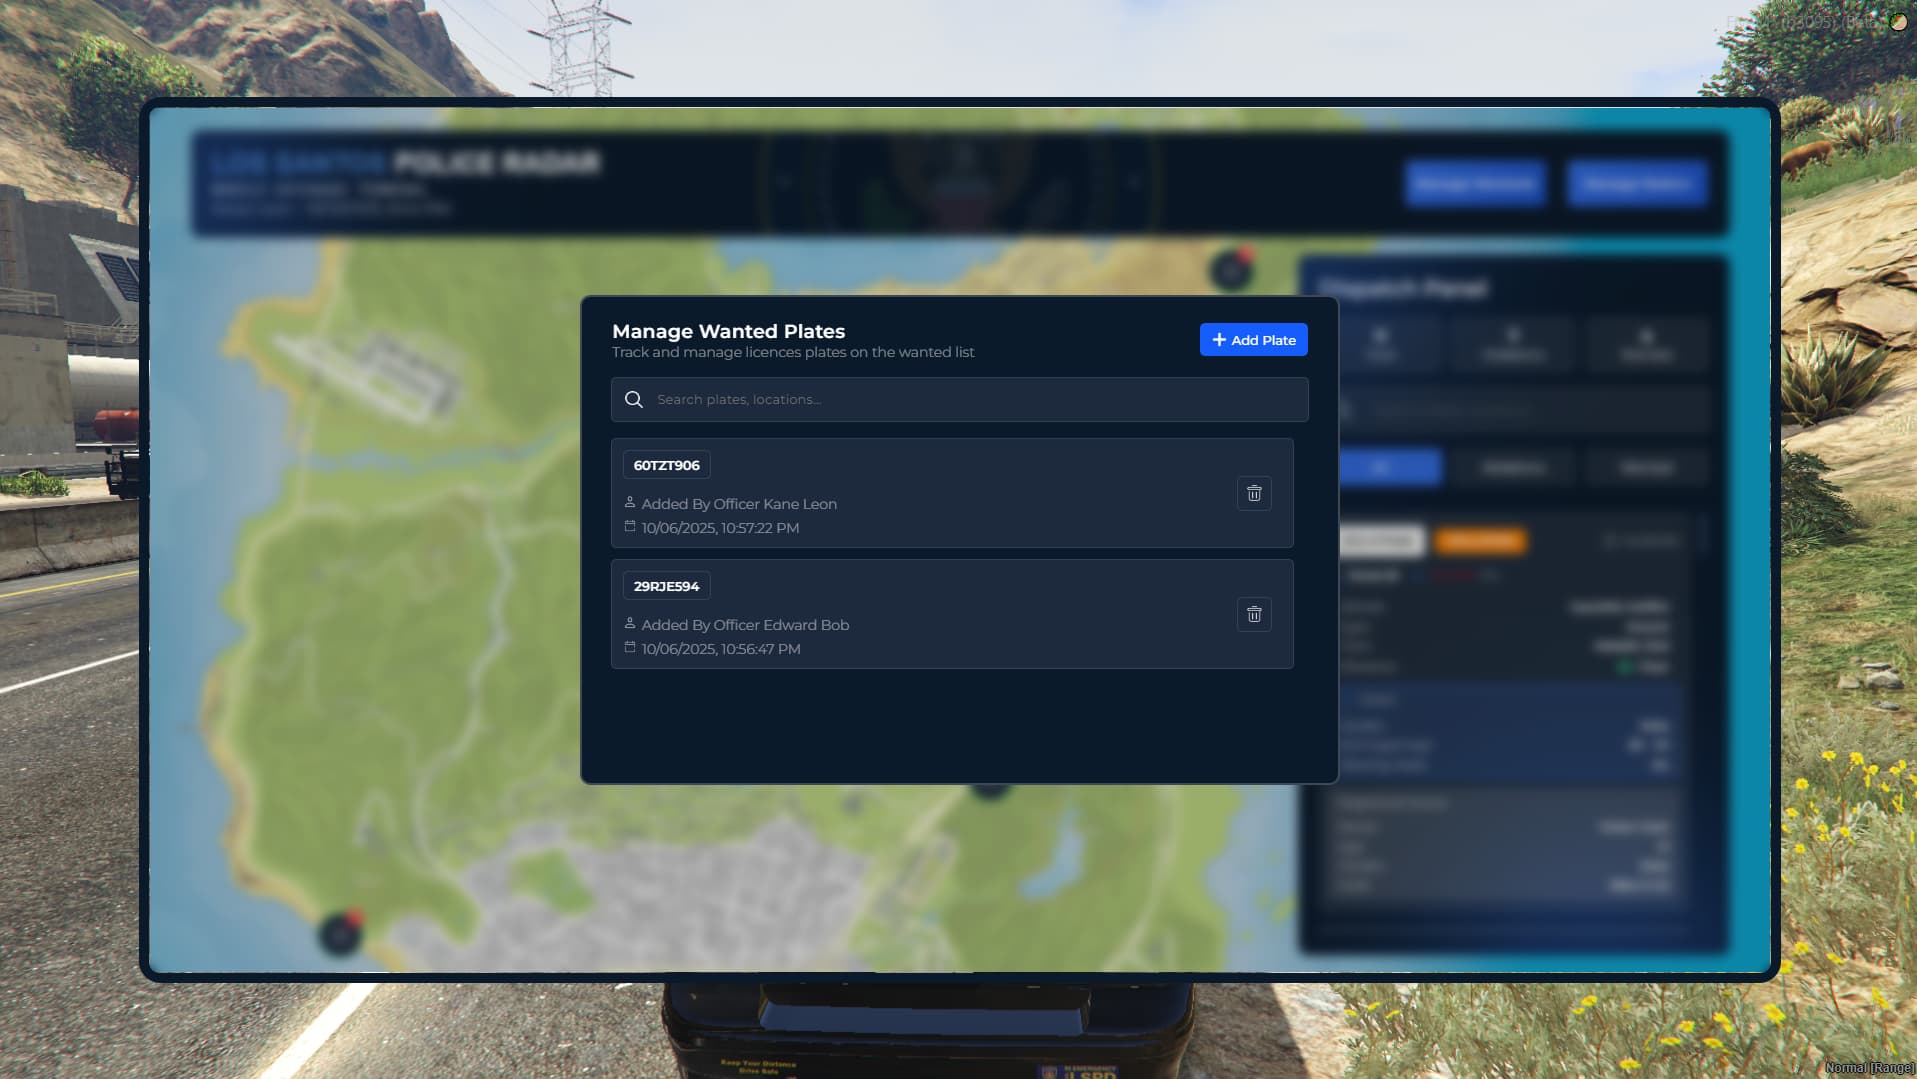
Task: Click the Add Plate button
Action: (x=1253, y=340)
